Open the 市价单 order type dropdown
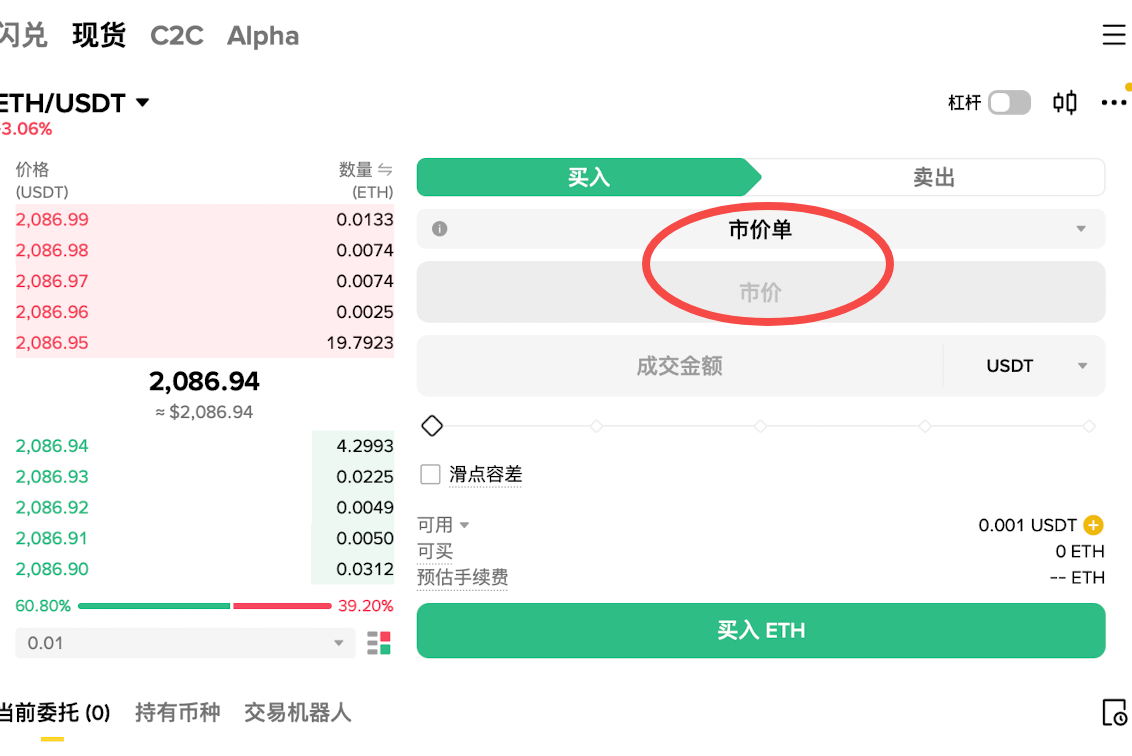The image size is (1132, 756). pos(1080,229)
